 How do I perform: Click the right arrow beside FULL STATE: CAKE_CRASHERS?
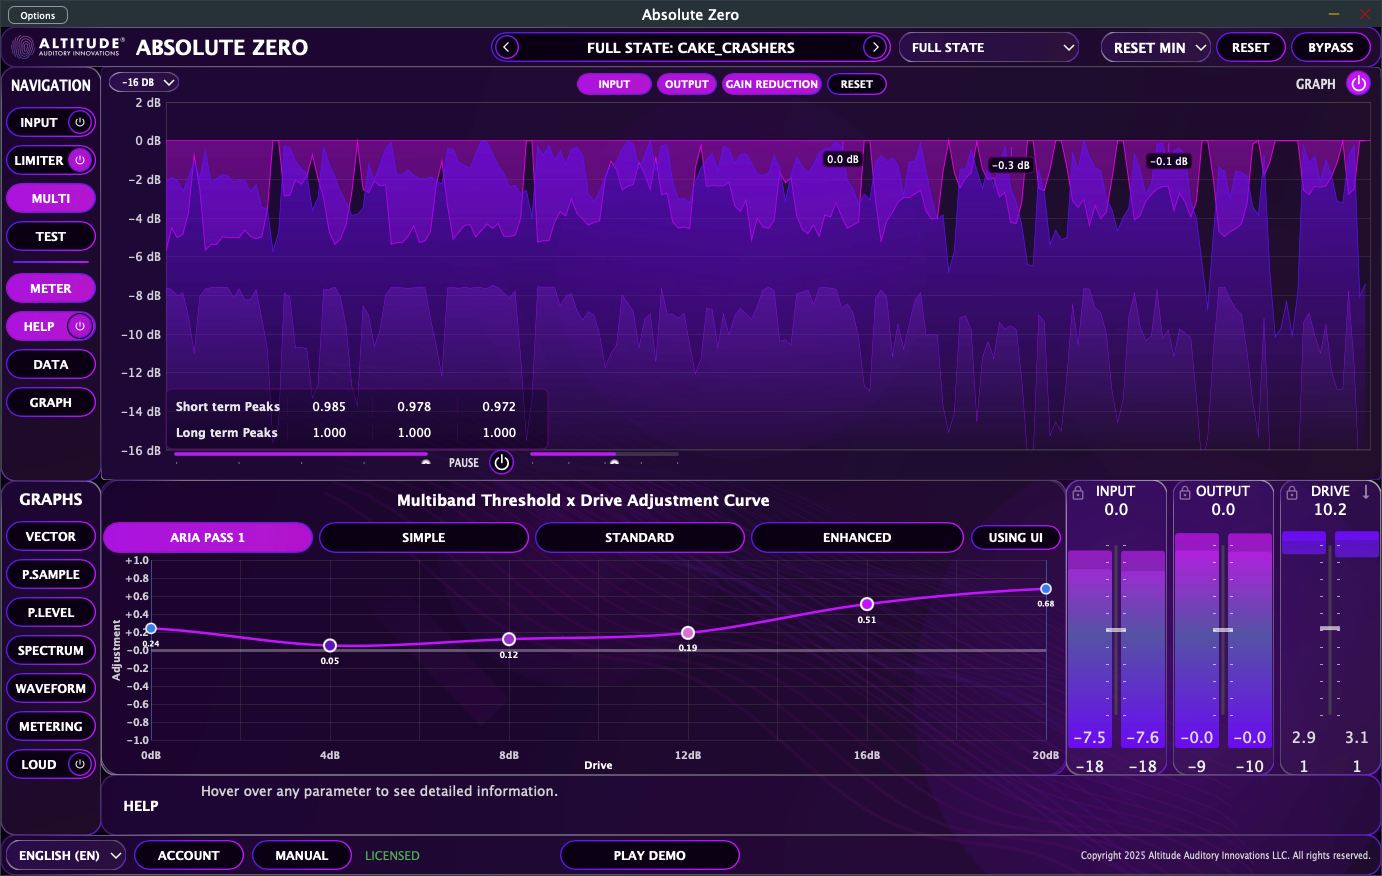(876, 47)
